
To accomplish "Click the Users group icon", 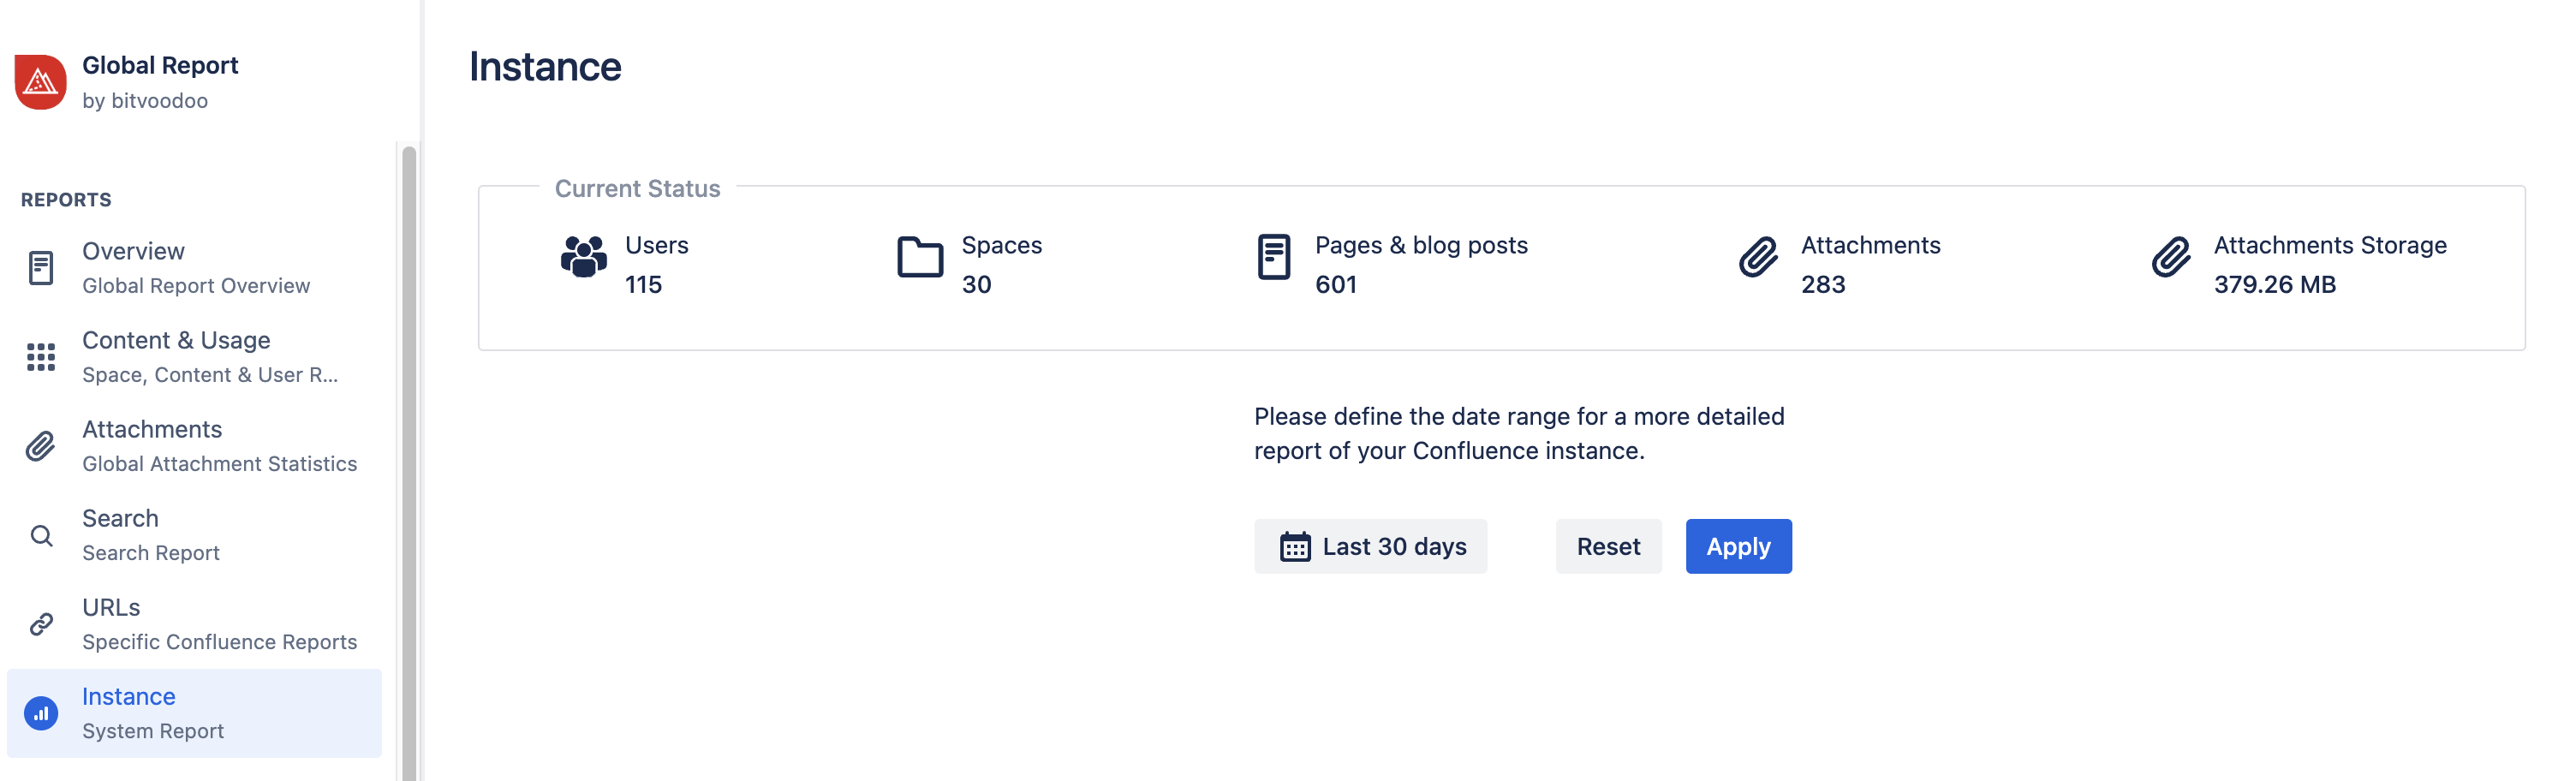I will pos(584,257).
